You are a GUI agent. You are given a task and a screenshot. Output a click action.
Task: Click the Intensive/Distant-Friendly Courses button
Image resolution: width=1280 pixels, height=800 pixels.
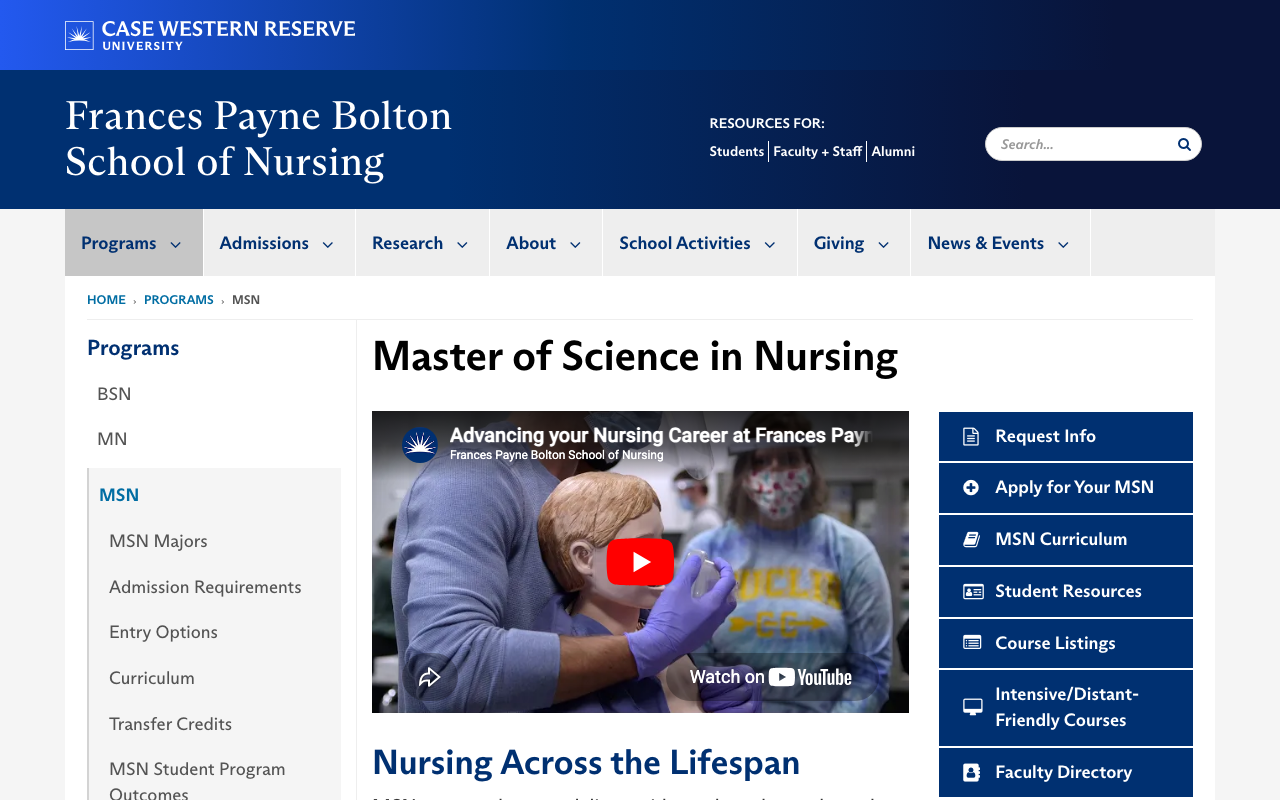[1066, 707]
